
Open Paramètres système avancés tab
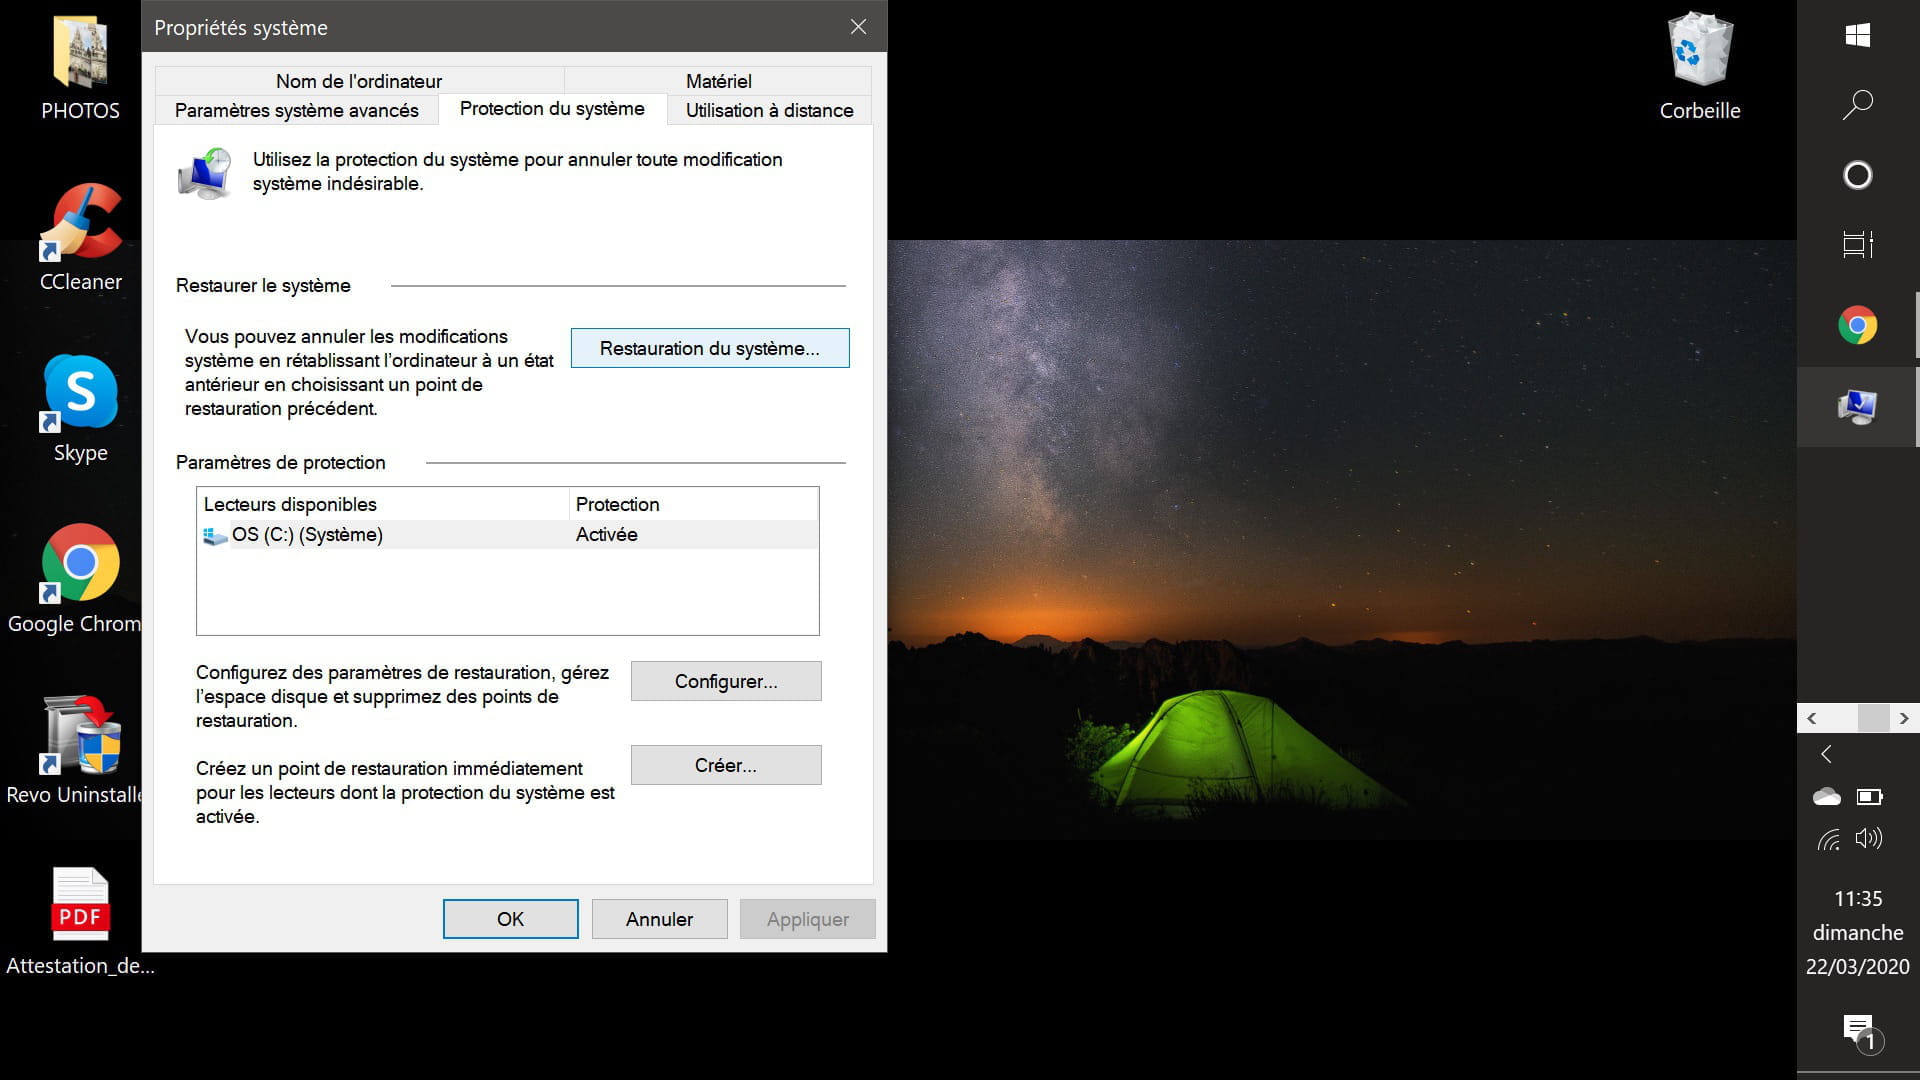click(x=297, y=110)
